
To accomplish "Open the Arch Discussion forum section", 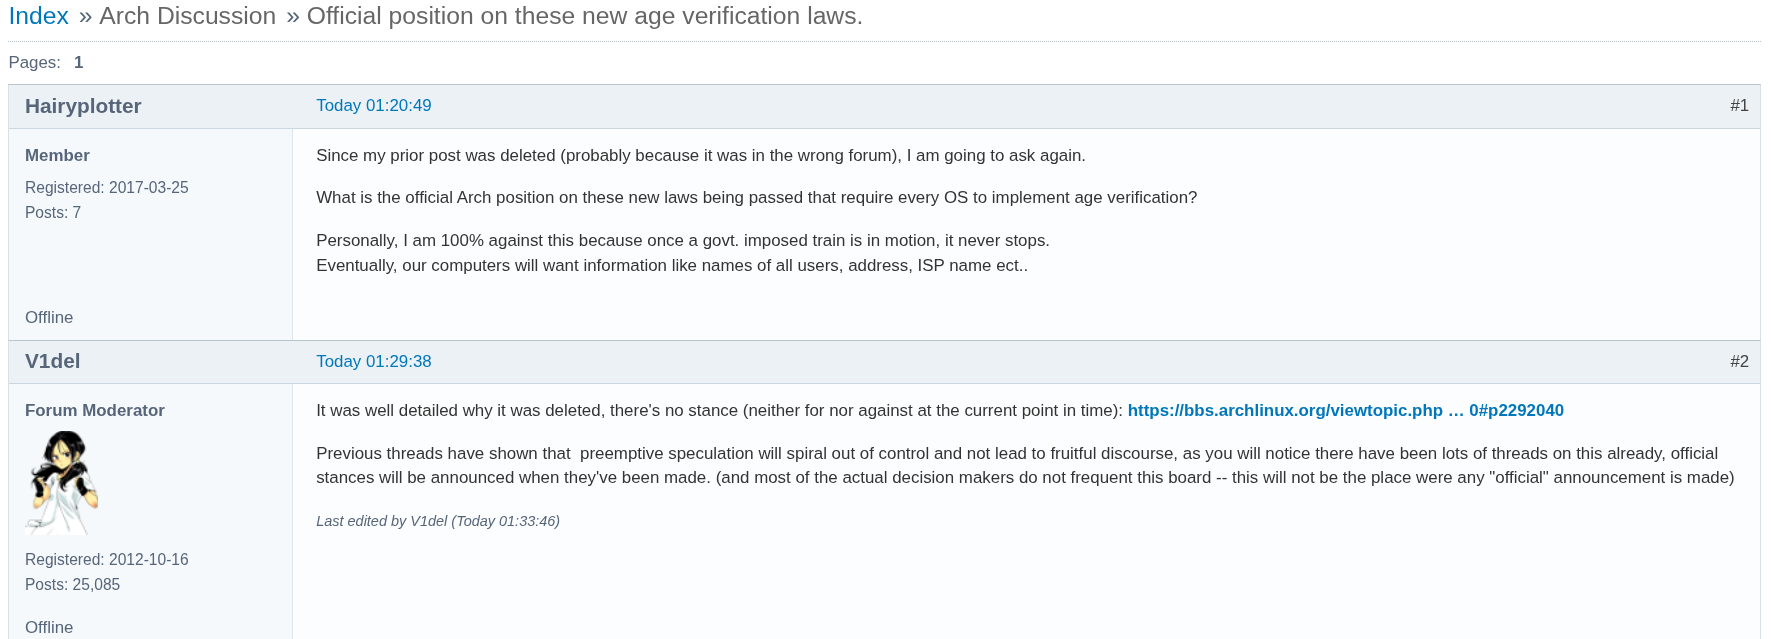I will [x=188, y=15].
